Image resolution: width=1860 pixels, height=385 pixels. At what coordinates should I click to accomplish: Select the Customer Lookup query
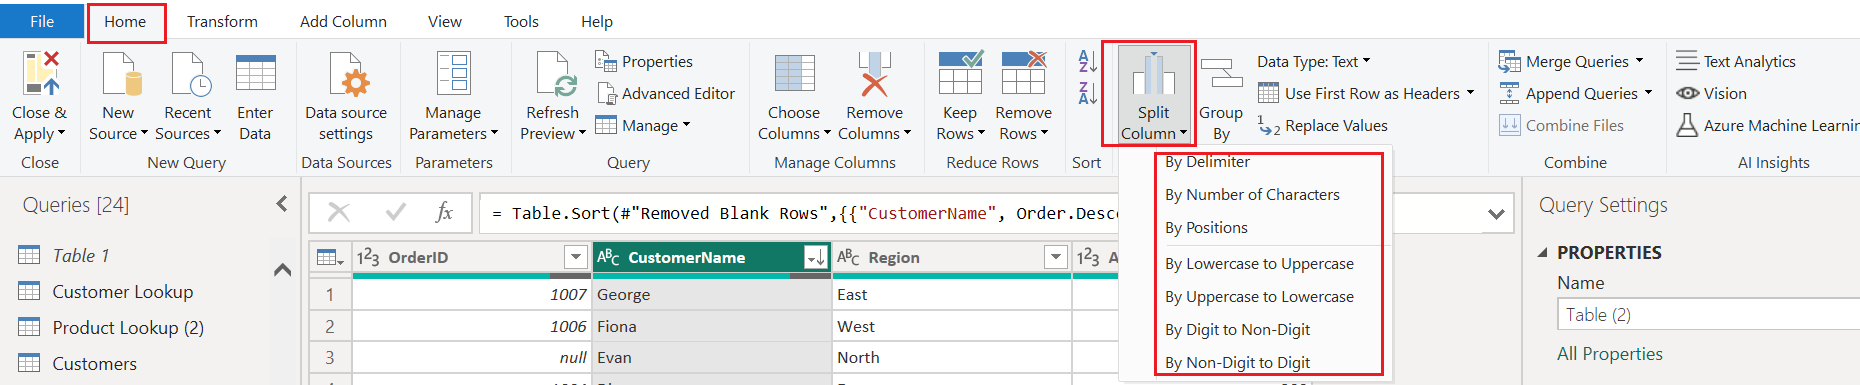(123, 292)
